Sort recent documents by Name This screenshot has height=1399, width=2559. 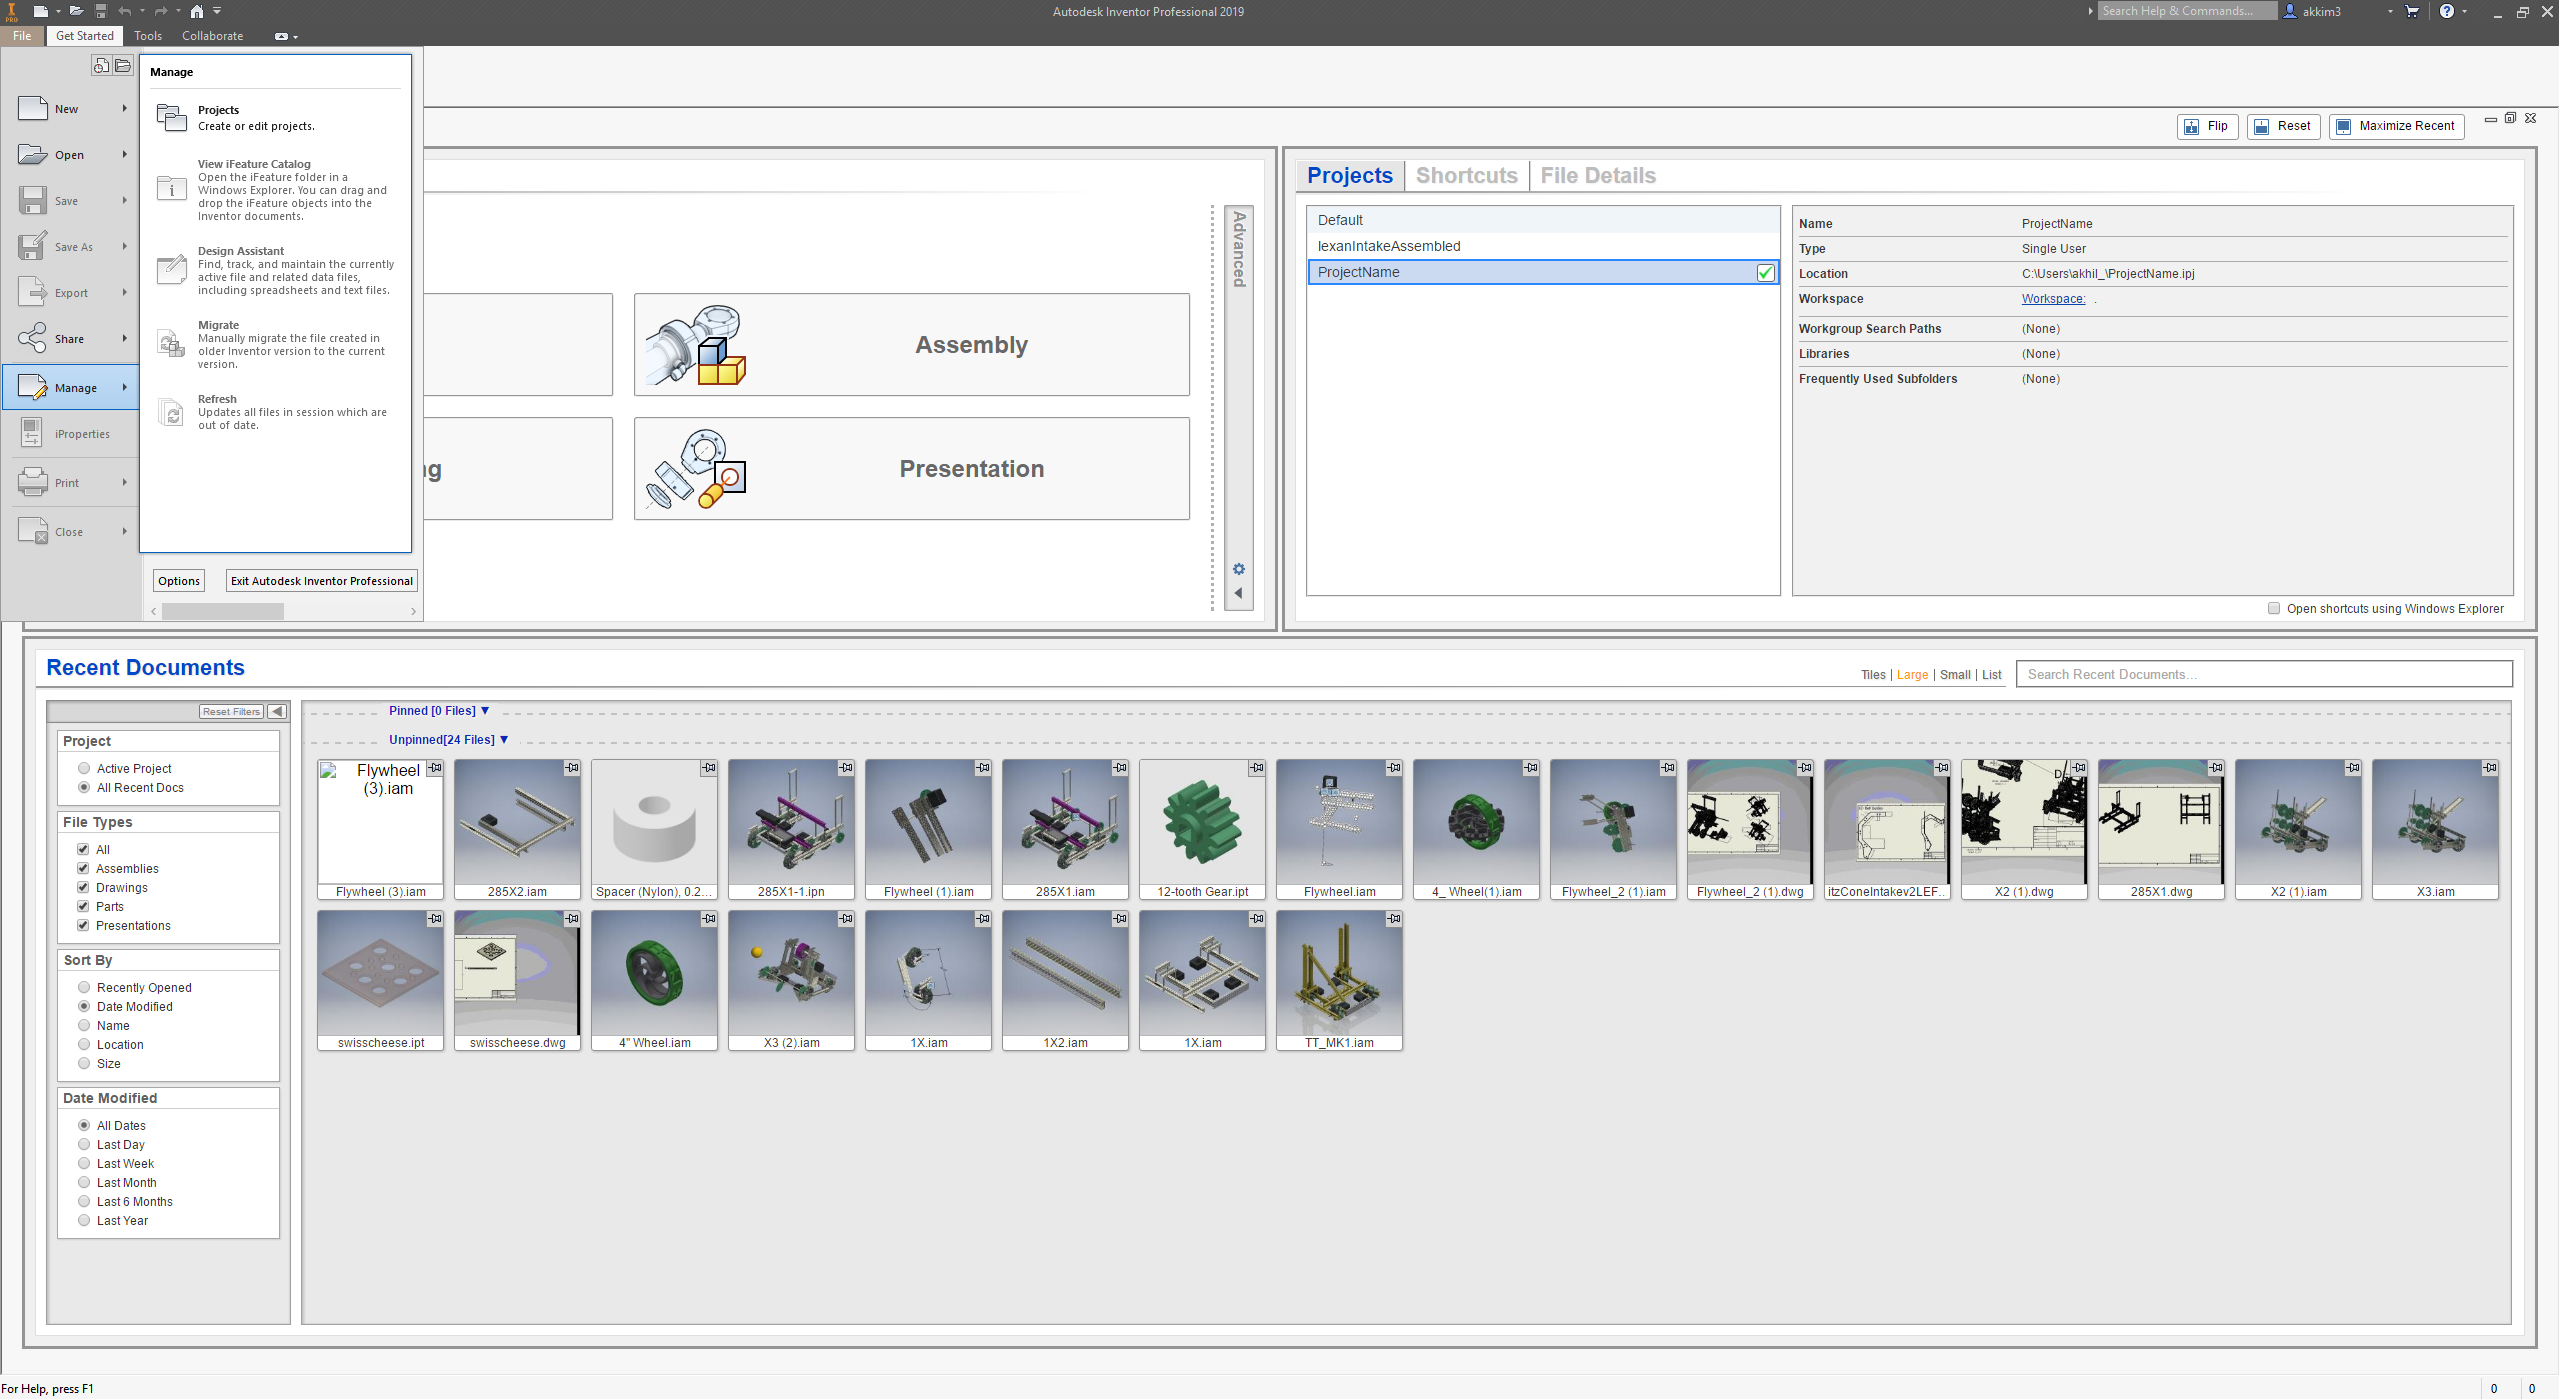84,1025
